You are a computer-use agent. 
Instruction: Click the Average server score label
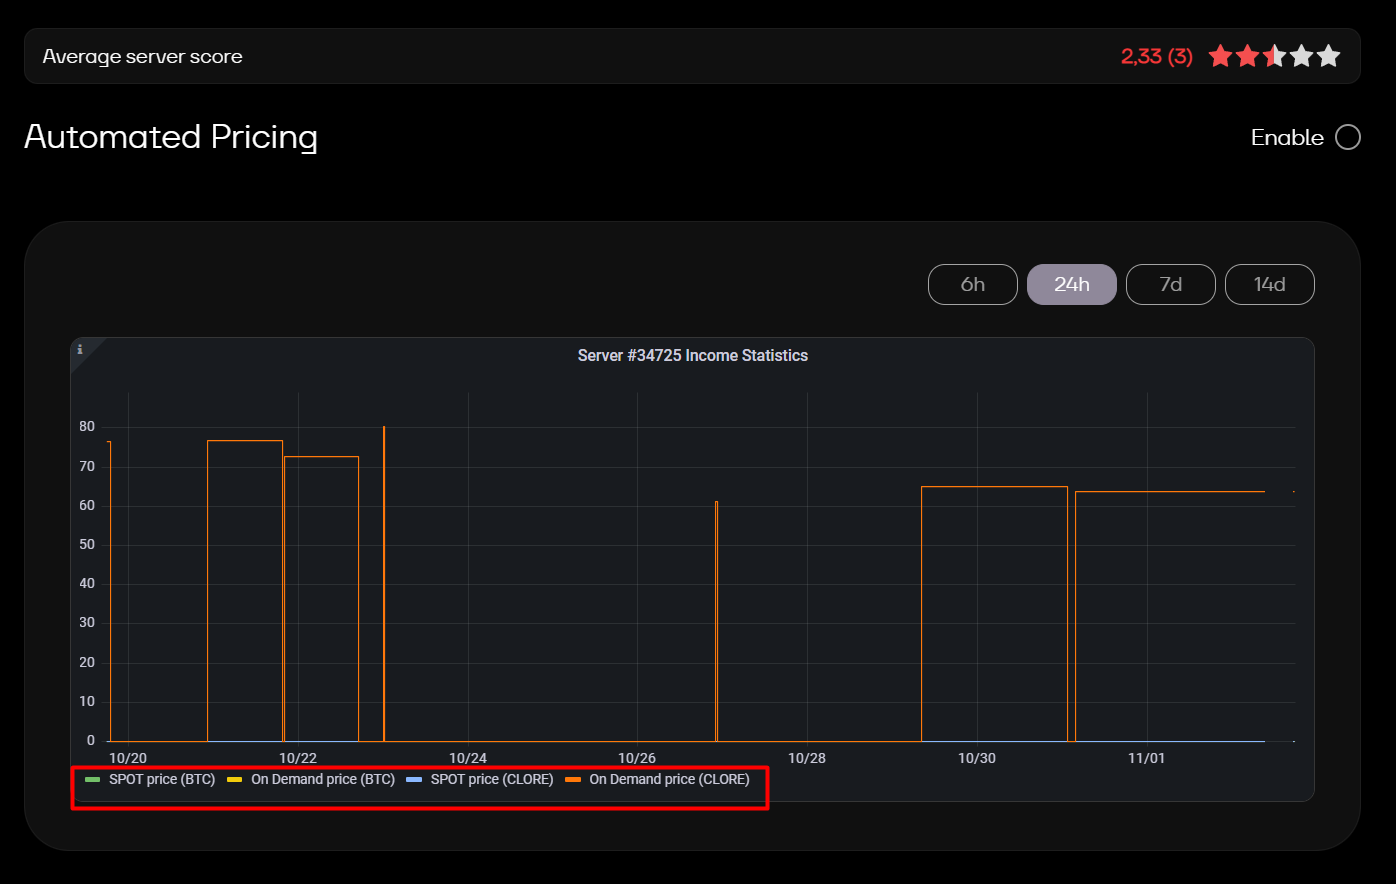142,56
